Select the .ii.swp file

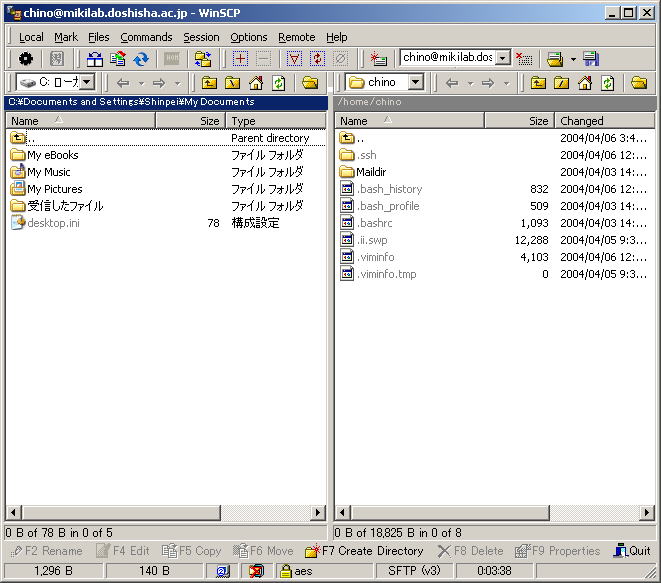pos(363,240)
